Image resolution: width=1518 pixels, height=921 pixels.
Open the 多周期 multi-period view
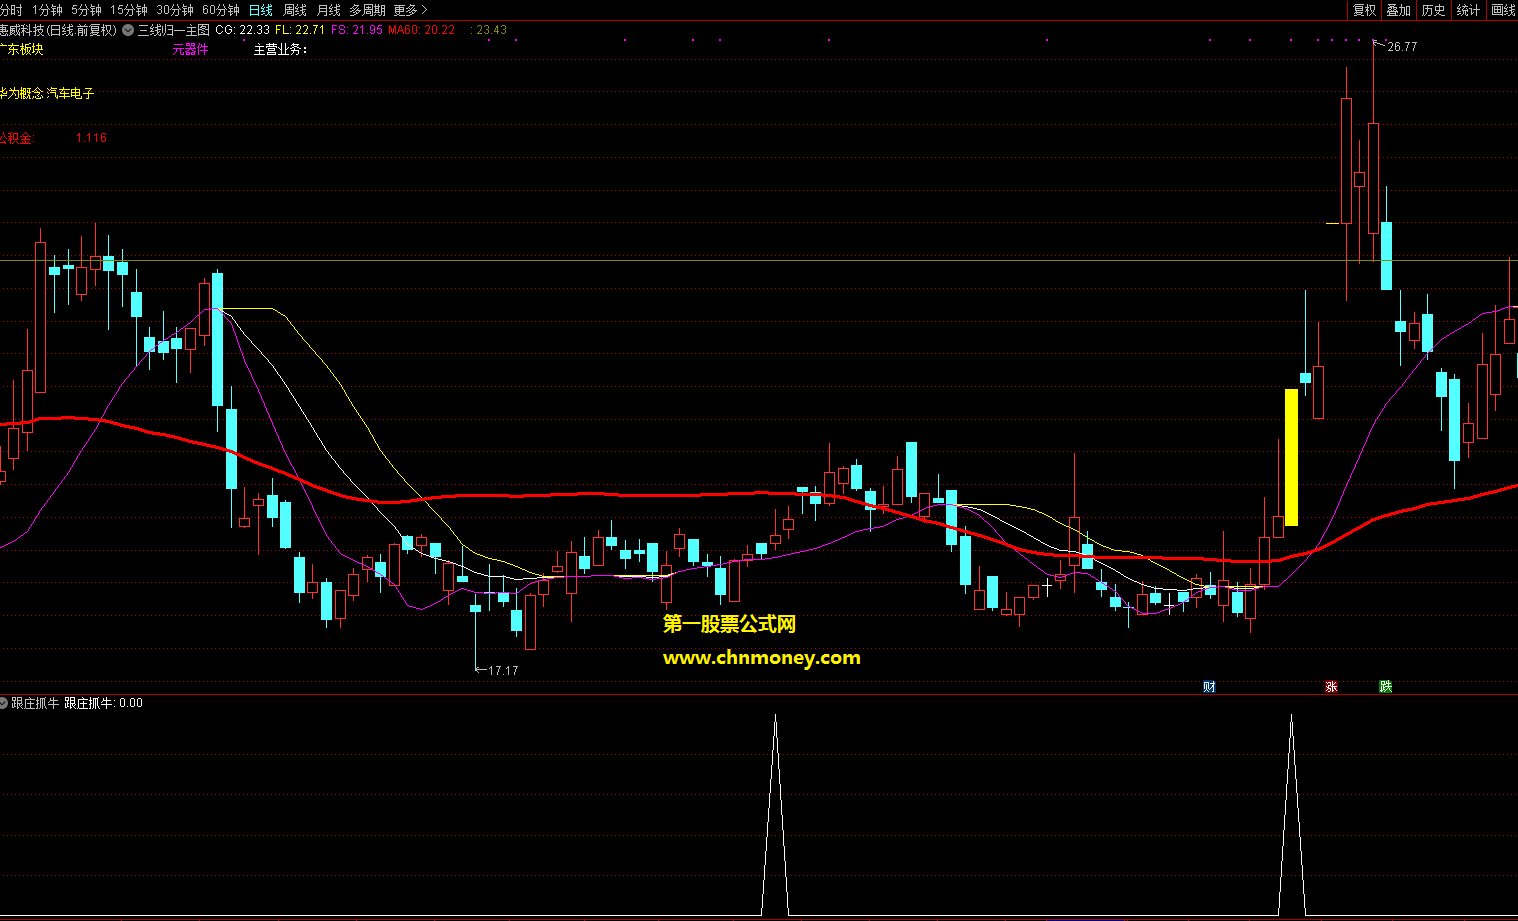click(x=367, y=10)
